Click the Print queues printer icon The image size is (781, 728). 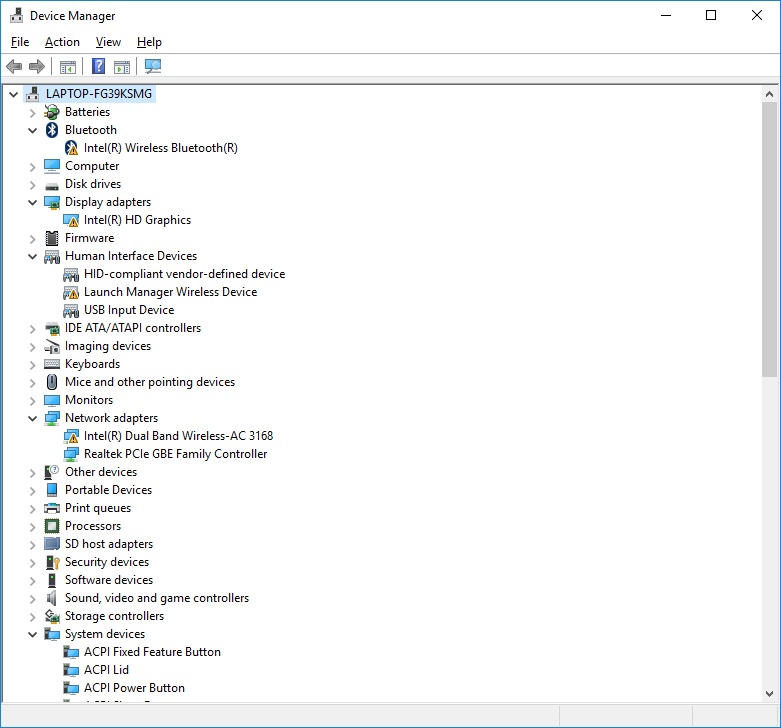52,508
